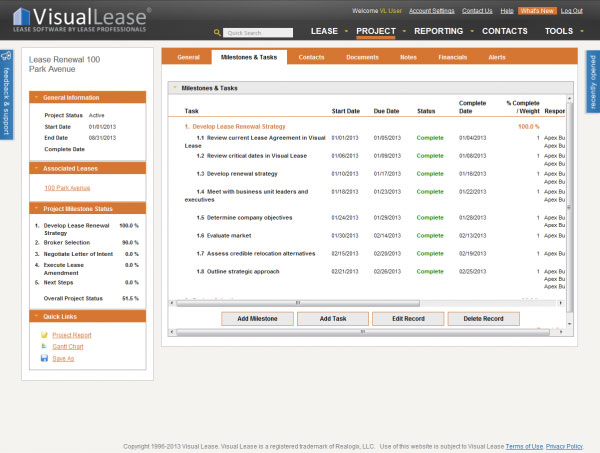The width and height of the screenshot is (600, 453).
Task: Open the Help link
Action: (507, 11)
